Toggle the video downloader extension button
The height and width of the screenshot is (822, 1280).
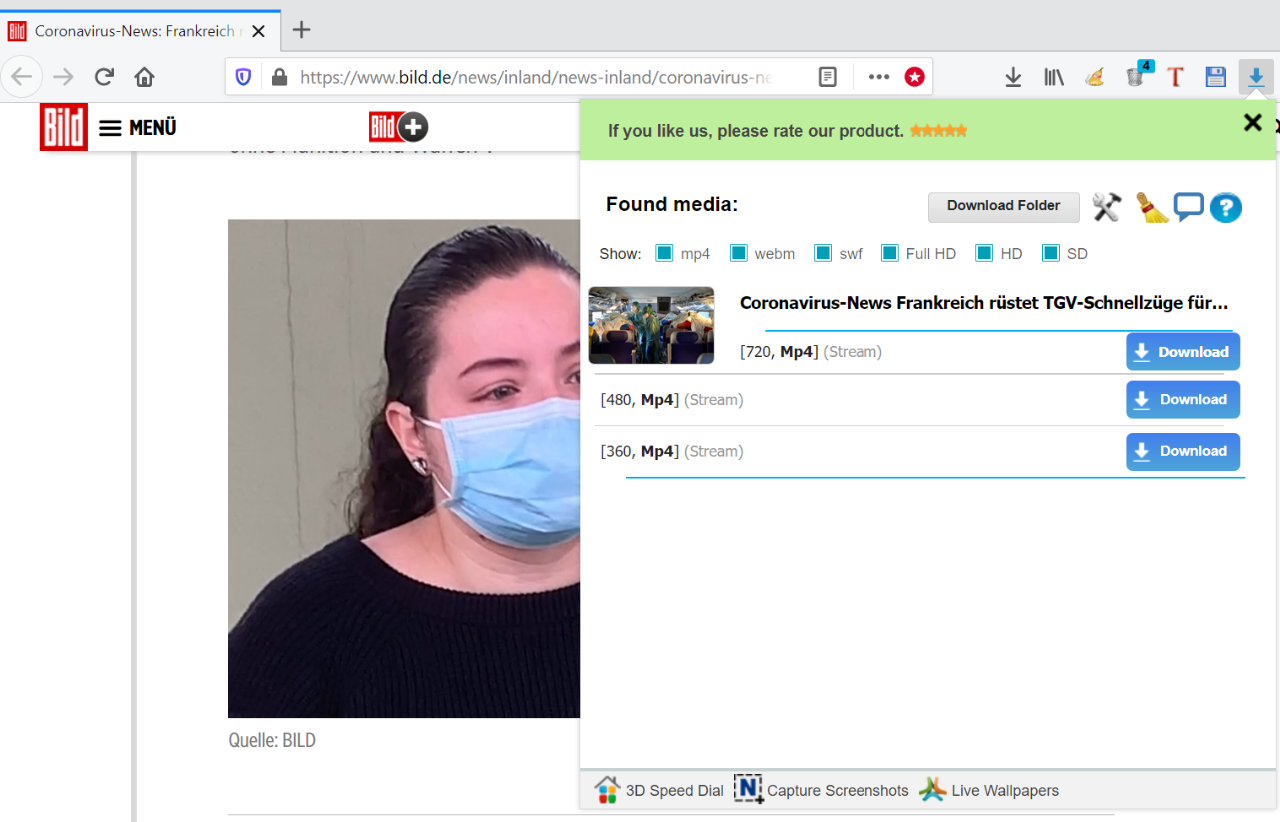1256,76
